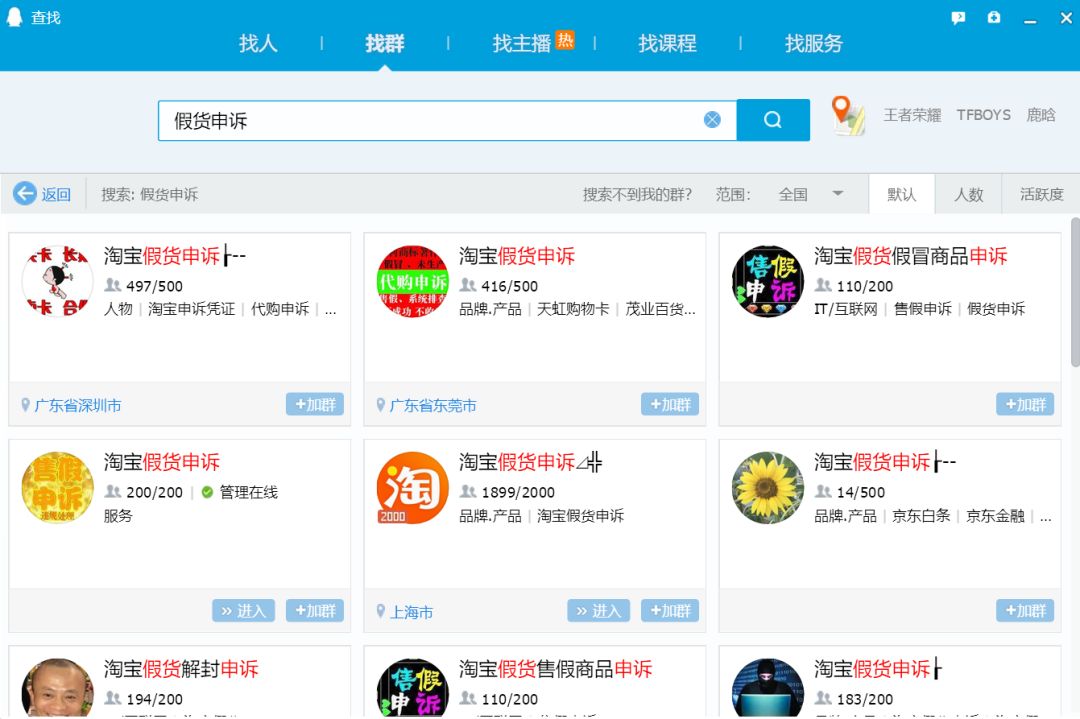Search hot keyword 鹿晗
This screenshot has width=1080, height=719.
(x=1041, y=115)
